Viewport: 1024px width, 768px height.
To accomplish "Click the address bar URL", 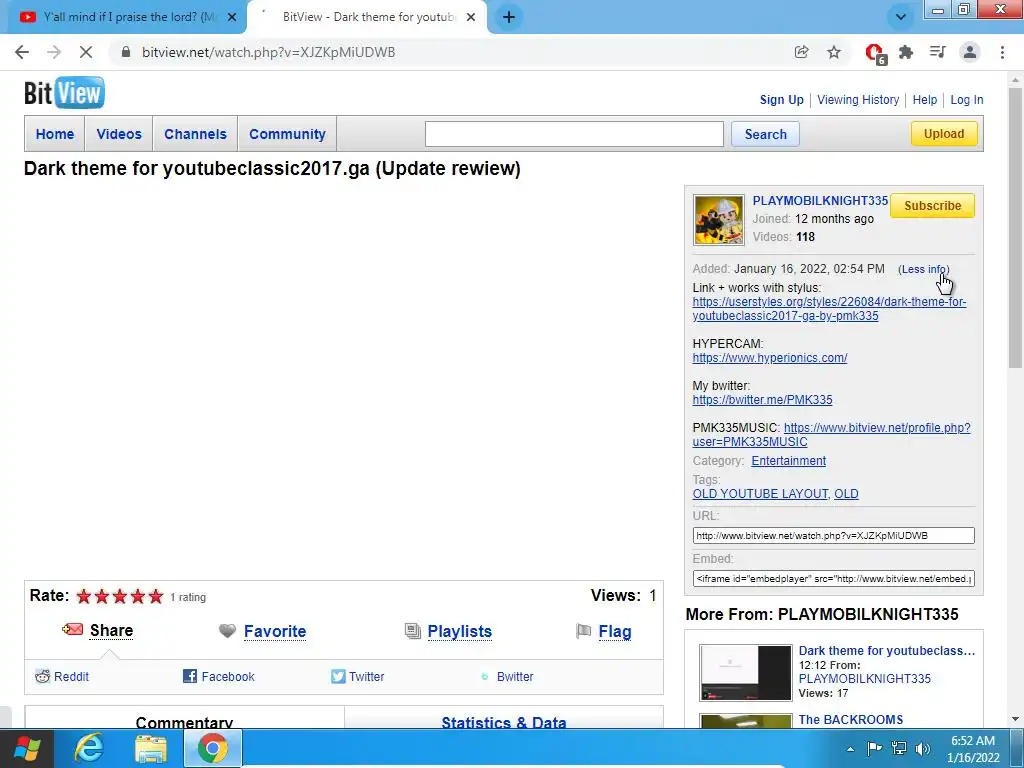I will 268,52.
